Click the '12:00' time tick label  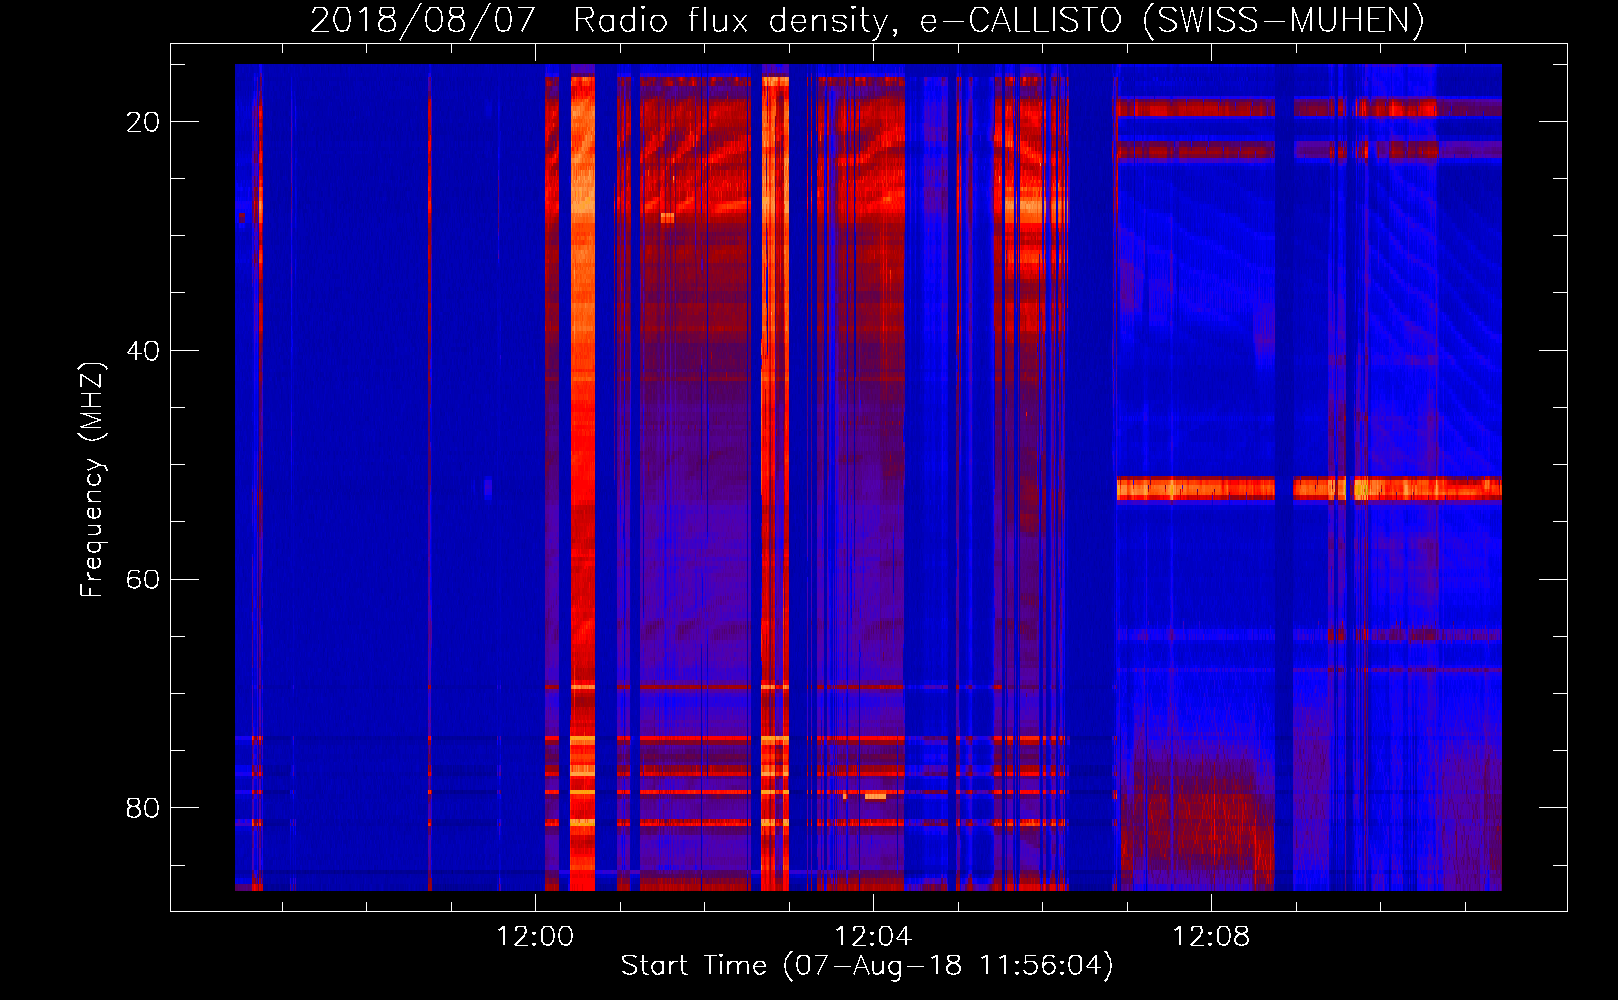click(535, 937)
